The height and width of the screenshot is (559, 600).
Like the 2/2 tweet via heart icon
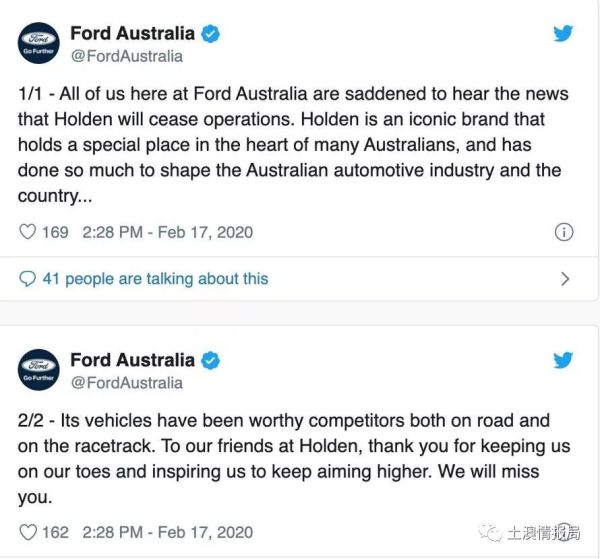pyautogui.click(x=28, y=532)
